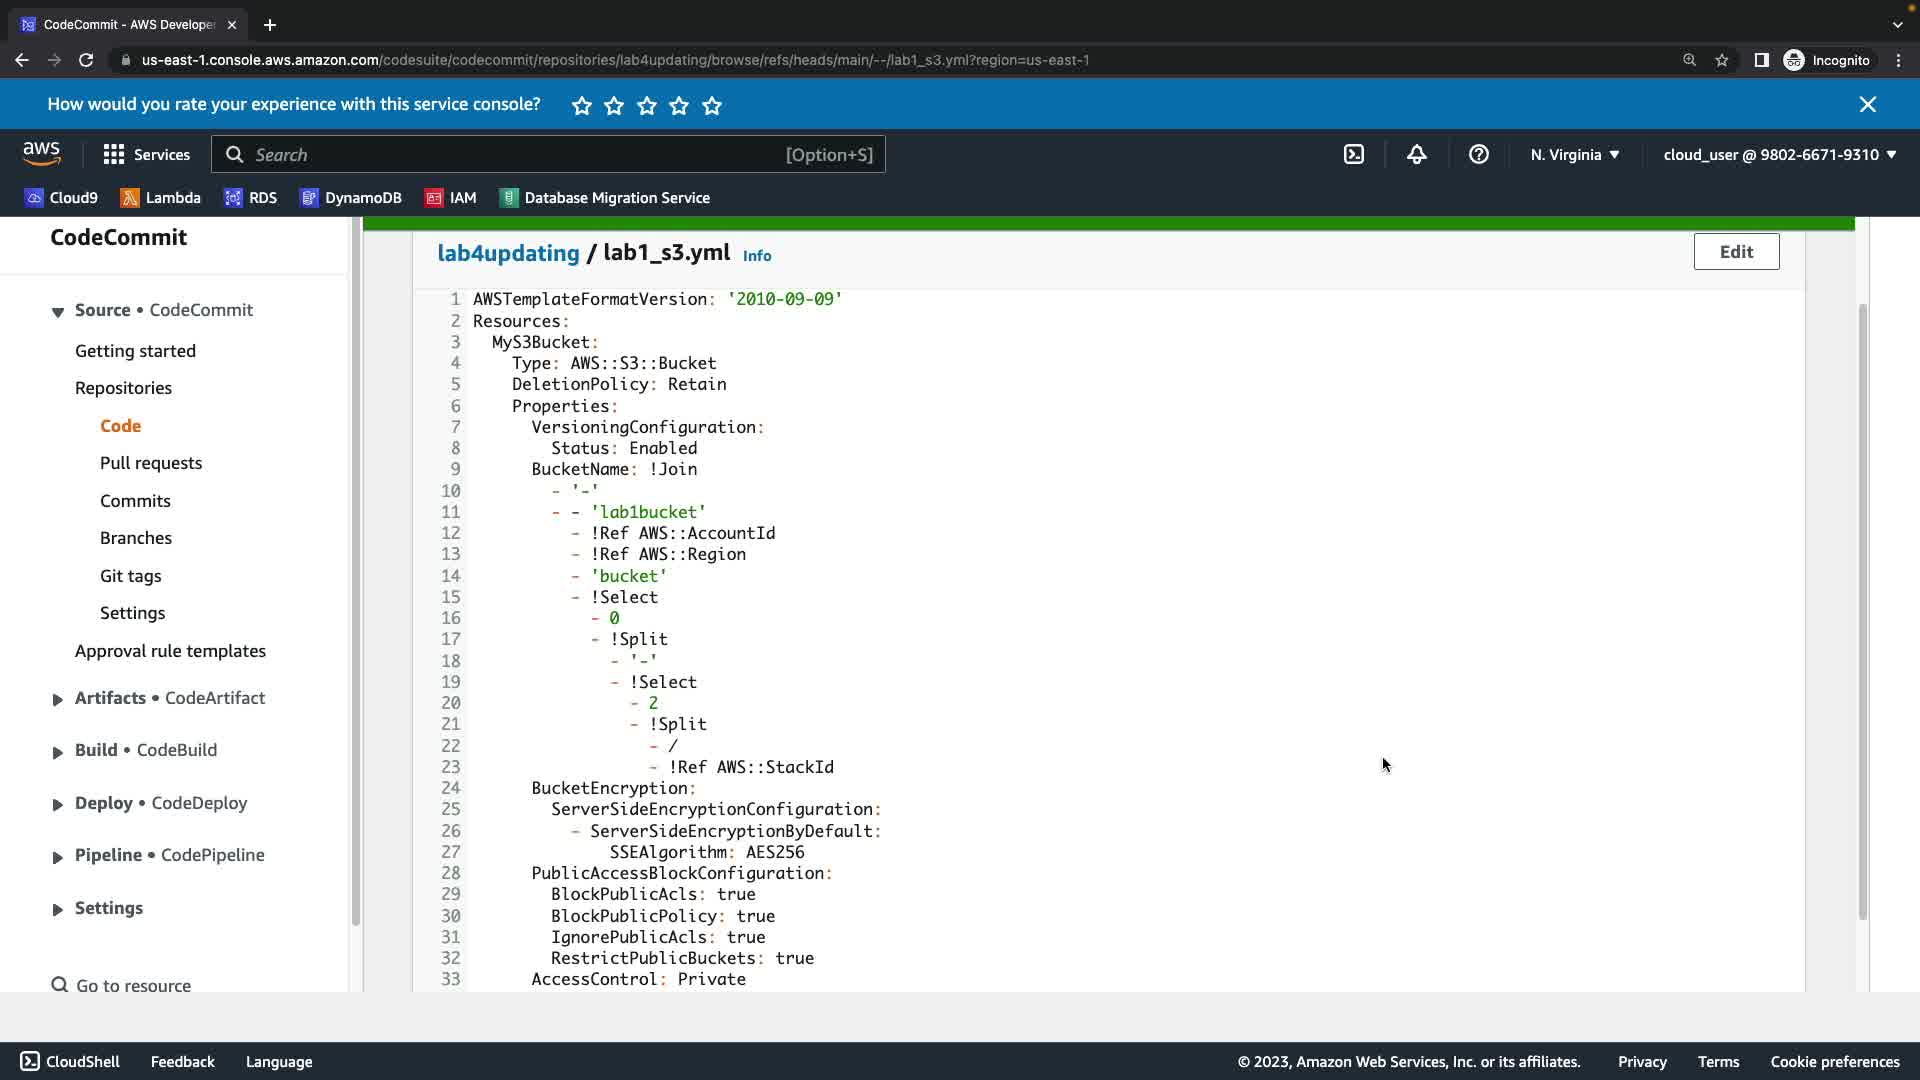Open Pull requests in sidebar
1920x1080 pixels.
pos(151,463)
